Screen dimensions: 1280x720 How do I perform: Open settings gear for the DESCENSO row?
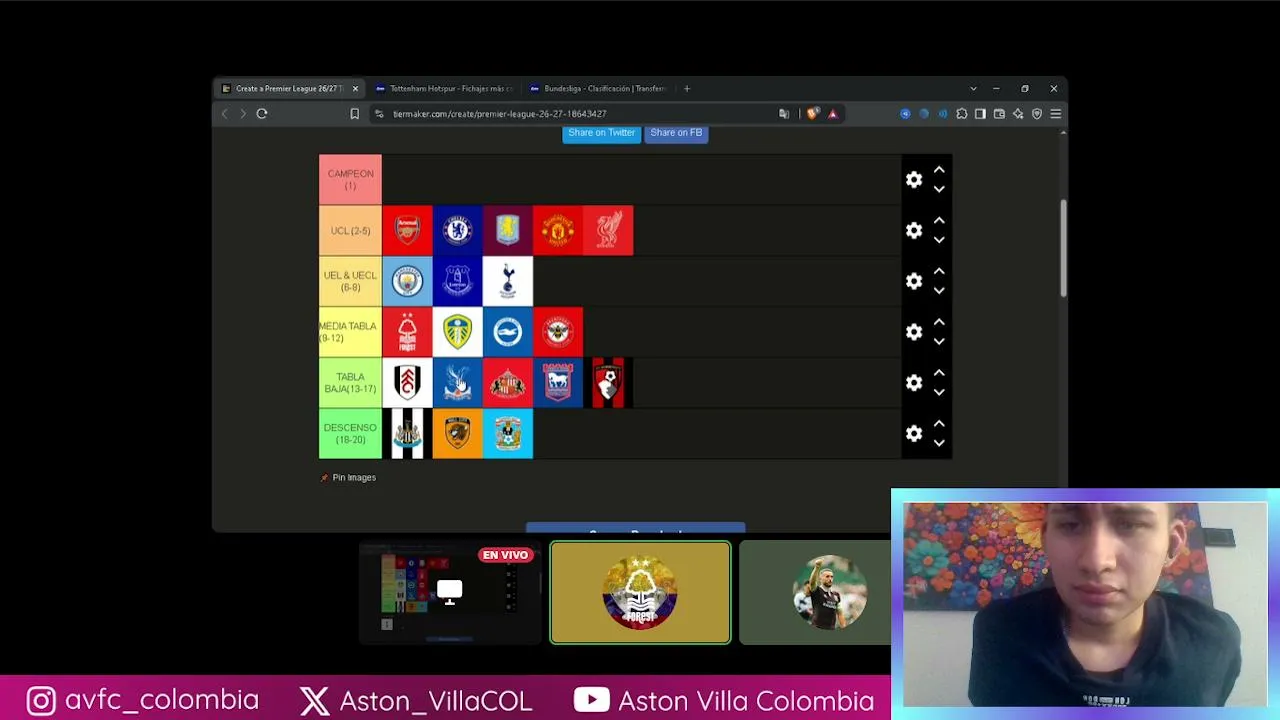(914, 434)
